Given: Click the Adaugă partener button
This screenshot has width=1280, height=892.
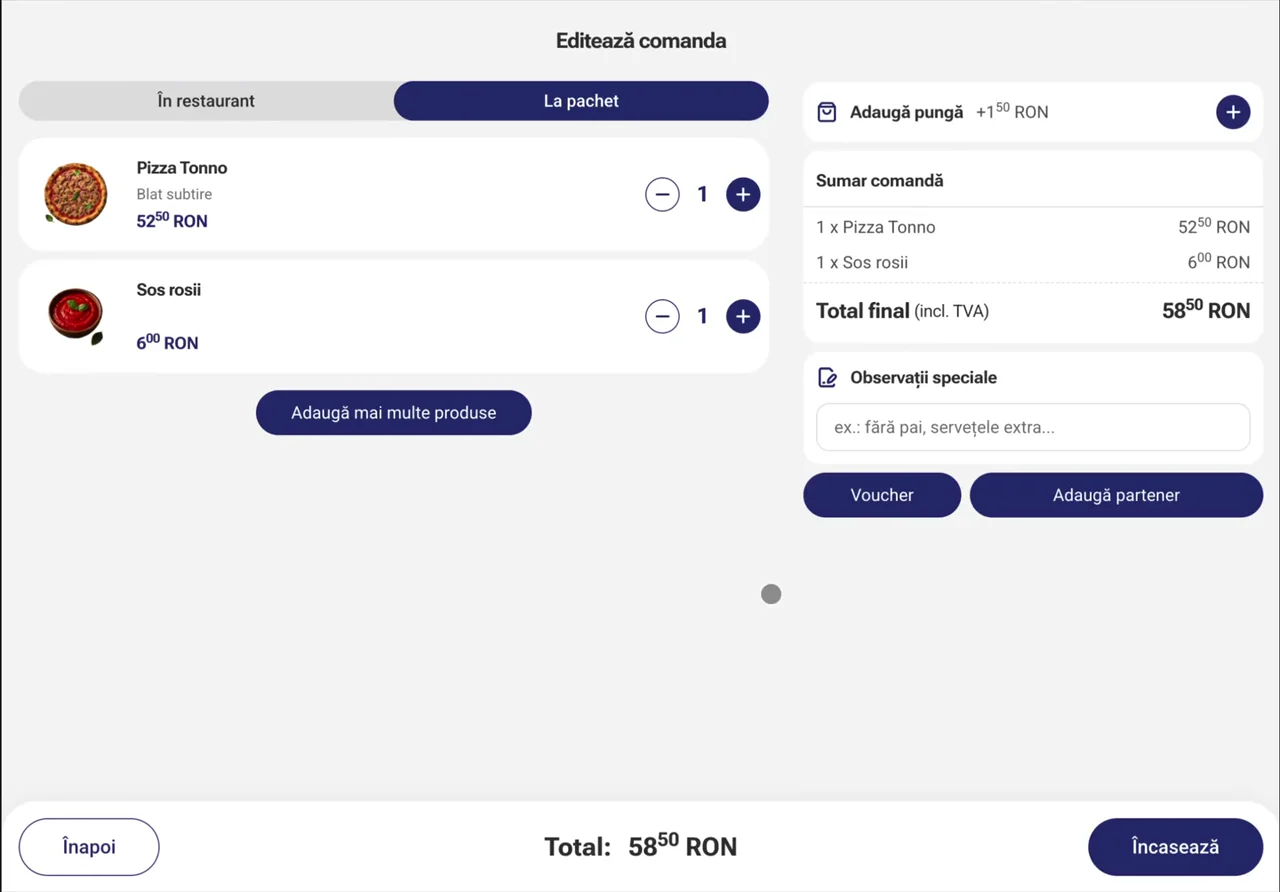Looking at the screenshot, I should 1116,495.
